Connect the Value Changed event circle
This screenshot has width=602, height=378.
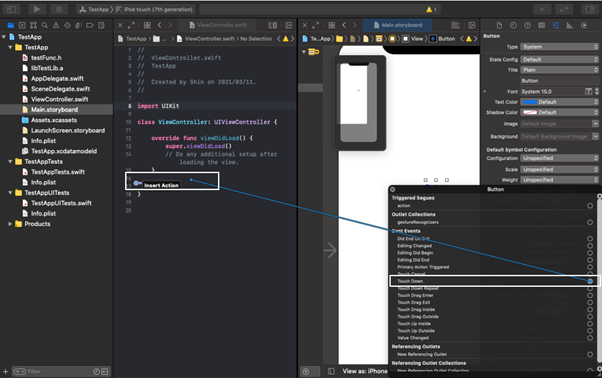[x=590, y=338]
